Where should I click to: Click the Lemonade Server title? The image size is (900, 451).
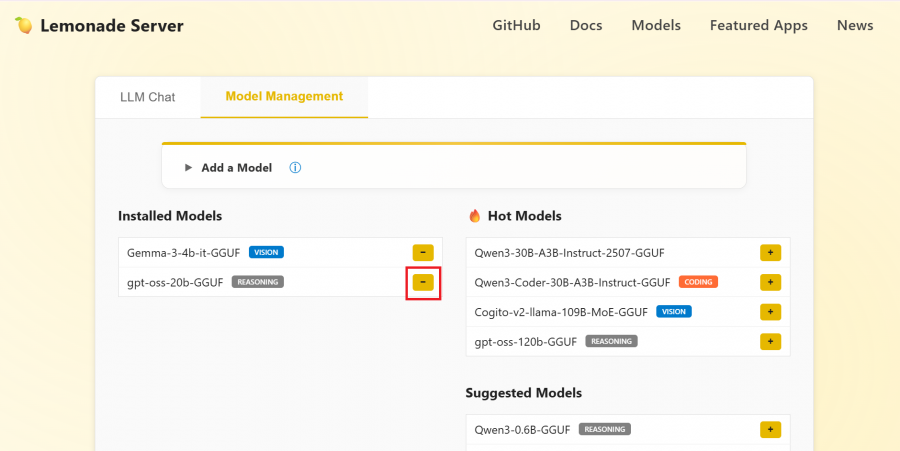[112, 26]
